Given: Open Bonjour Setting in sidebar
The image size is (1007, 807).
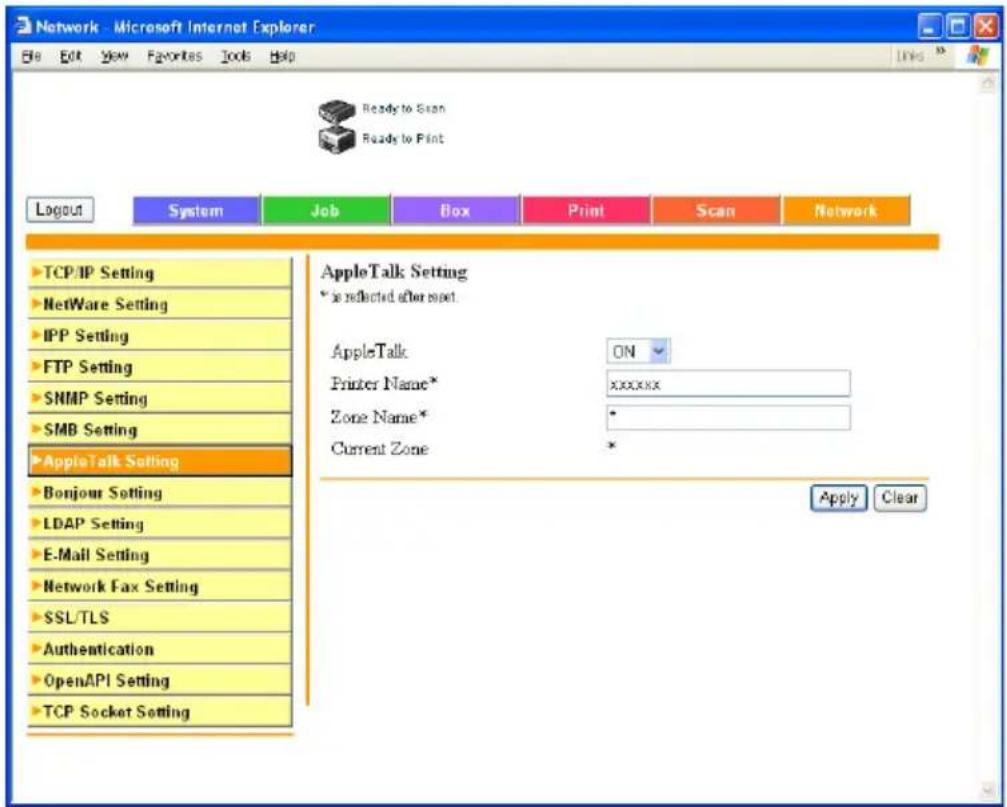Looking at the screenshot, I should (160, 493).
